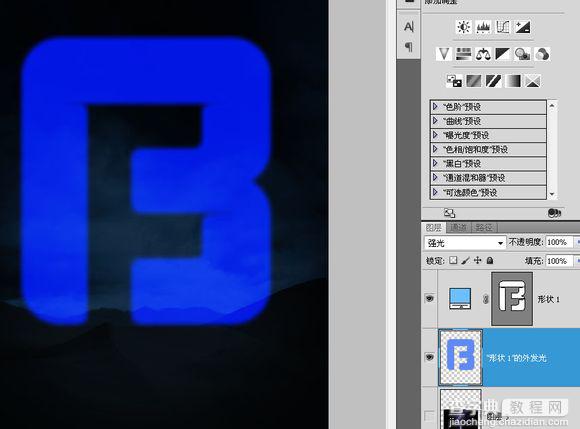Image resolution: width=580 pixels, height=429 pixels.
Task: Expand the "通道混和器"预设 group
Action: pos(435,178)
